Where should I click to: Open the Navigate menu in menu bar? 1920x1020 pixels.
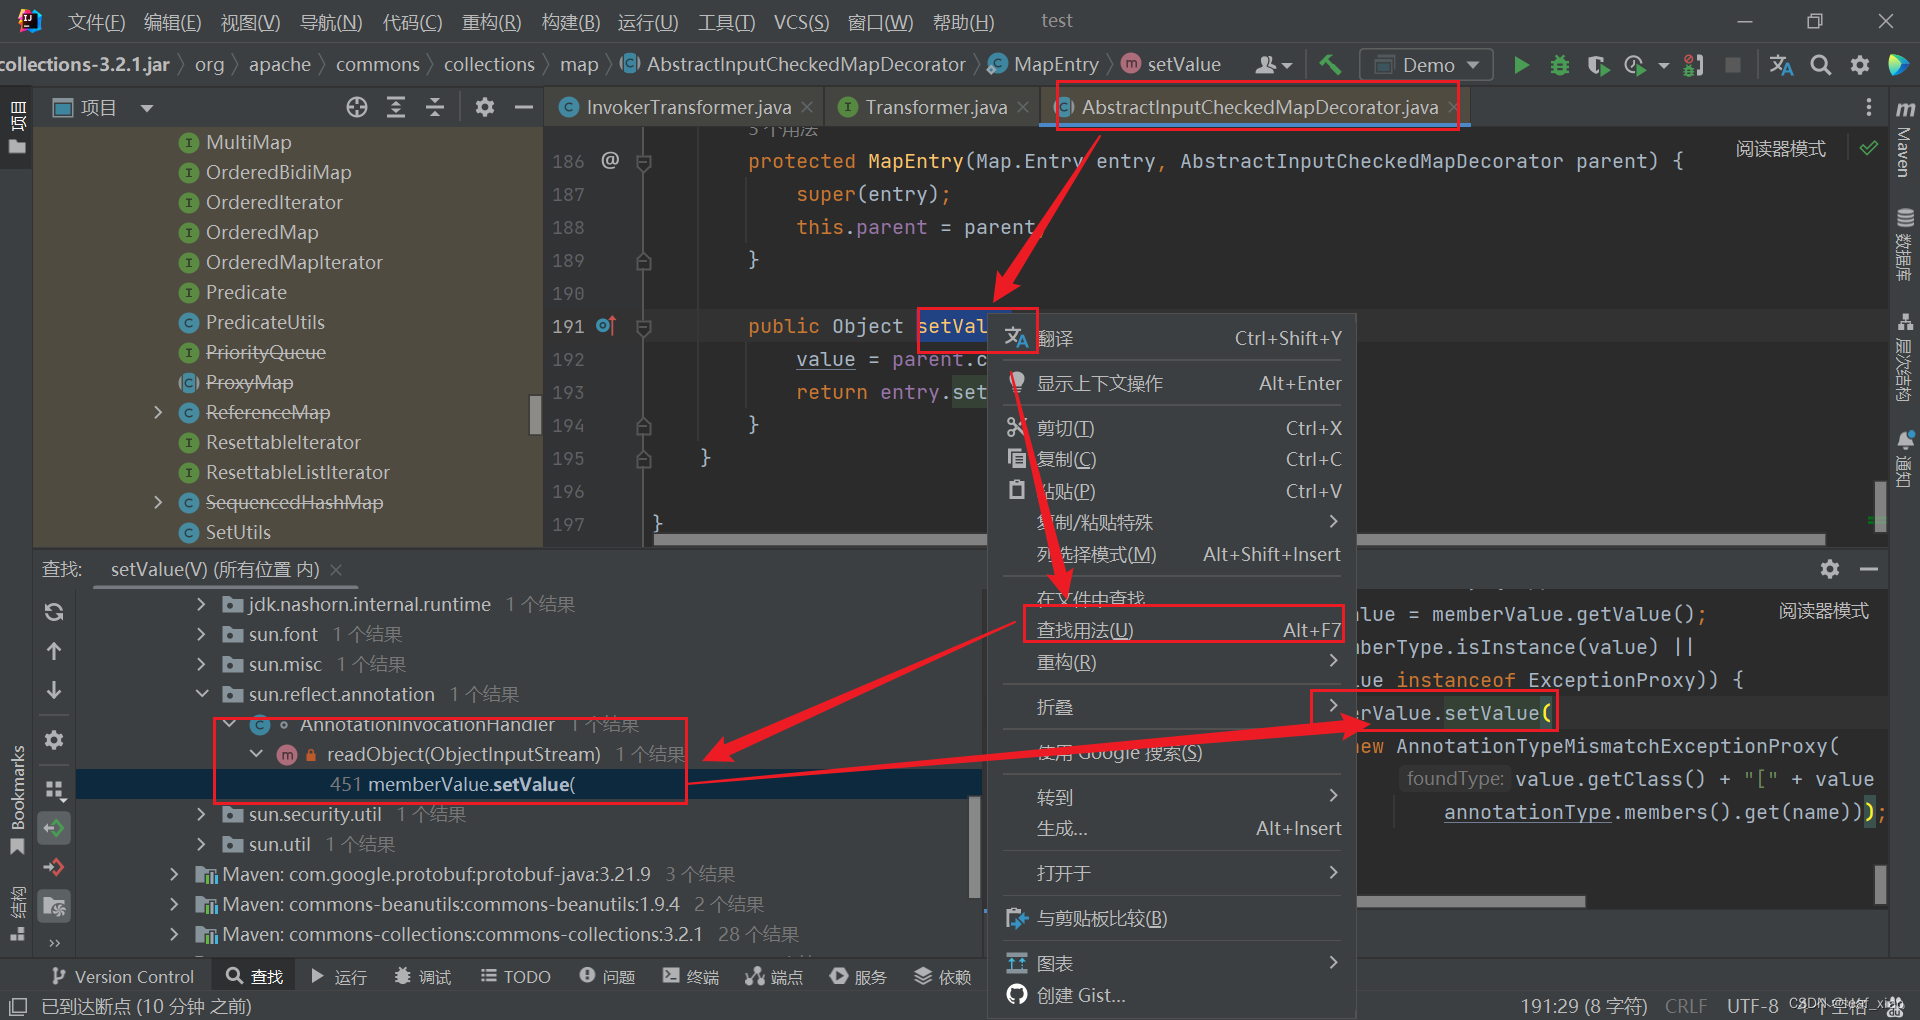click(x=331, y=22)
